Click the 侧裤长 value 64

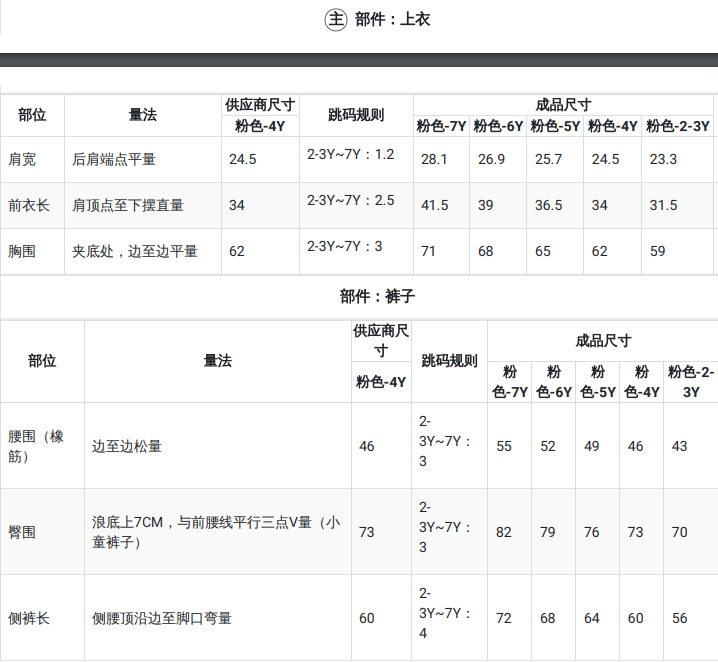592,618
